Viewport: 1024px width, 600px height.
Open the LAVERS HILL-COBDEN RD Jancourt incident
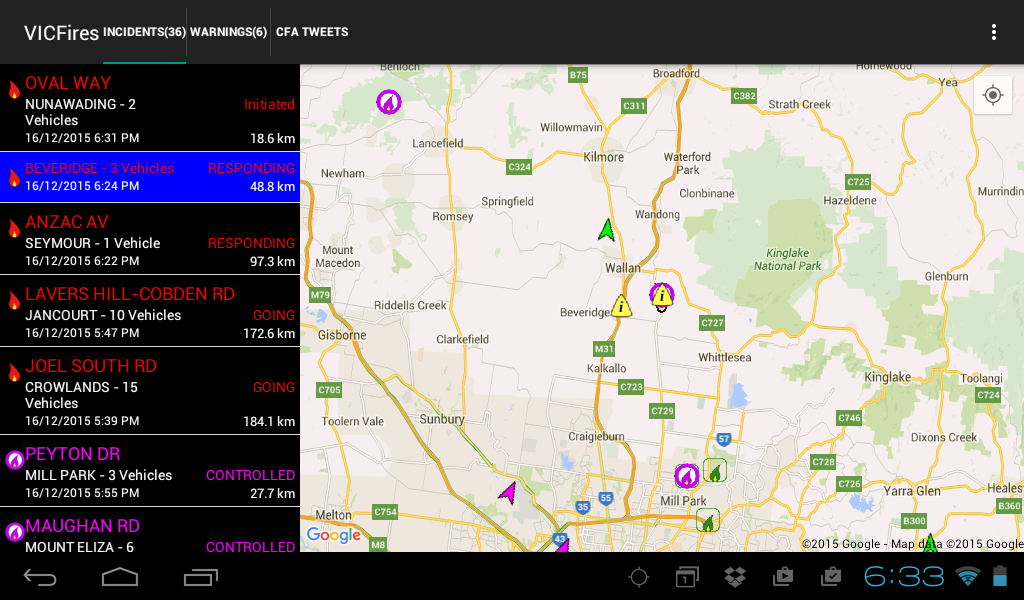(150, 311)
